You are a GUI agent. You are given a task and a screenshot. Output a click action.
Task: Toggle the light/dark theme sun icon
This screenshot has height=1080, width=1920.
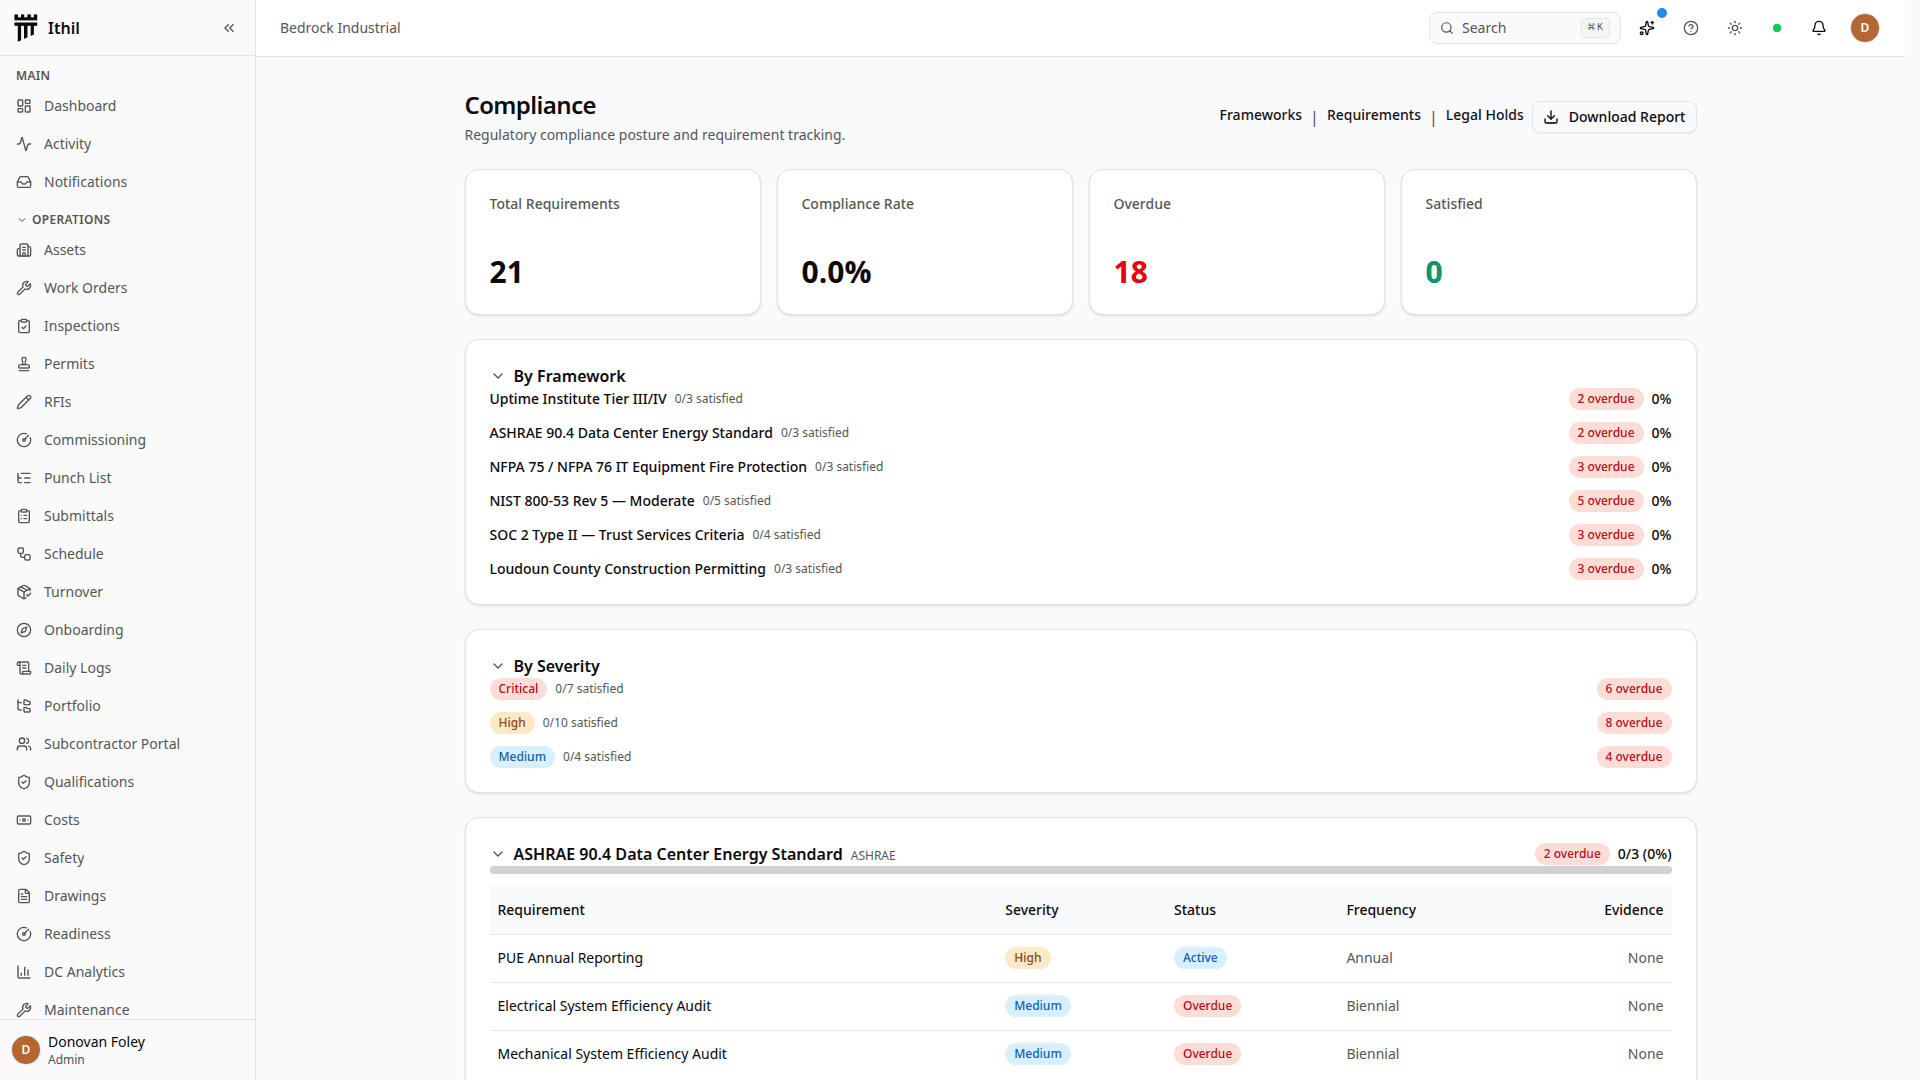1735,28
